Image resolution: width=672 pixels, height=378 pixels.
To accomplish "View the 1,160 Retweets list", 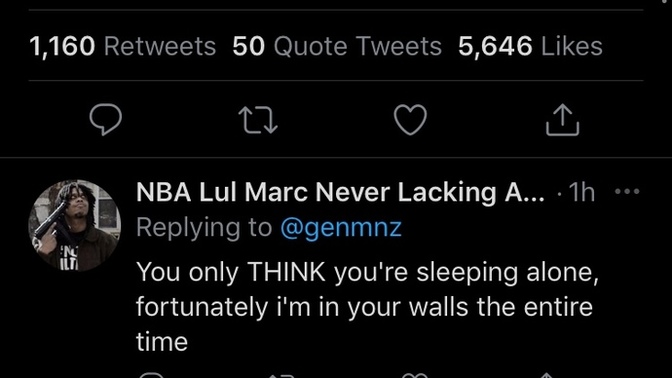I will click(123, 46).
